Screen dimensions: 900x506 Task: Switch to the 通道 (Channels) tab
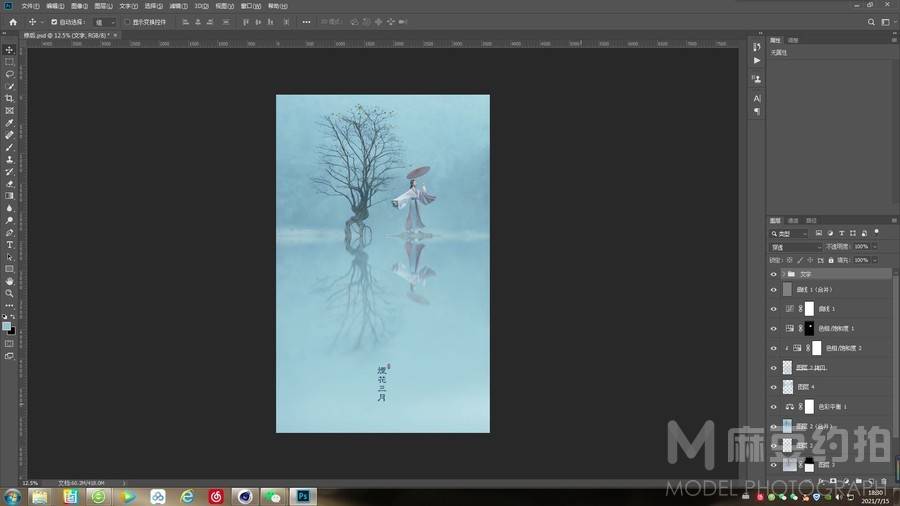click(793, 220)
